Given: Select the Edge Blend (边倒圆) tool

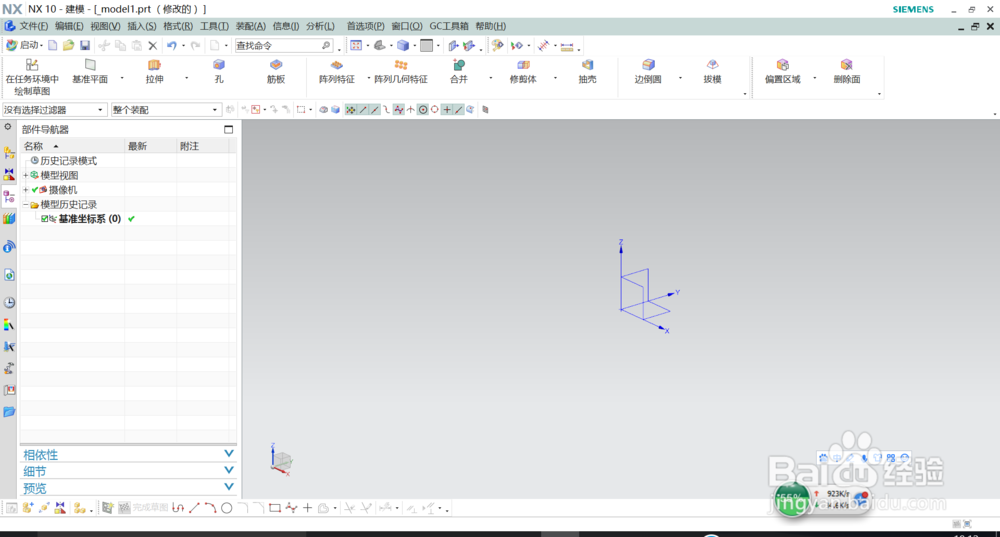Looking at the screenshot, I should (648, 71).
